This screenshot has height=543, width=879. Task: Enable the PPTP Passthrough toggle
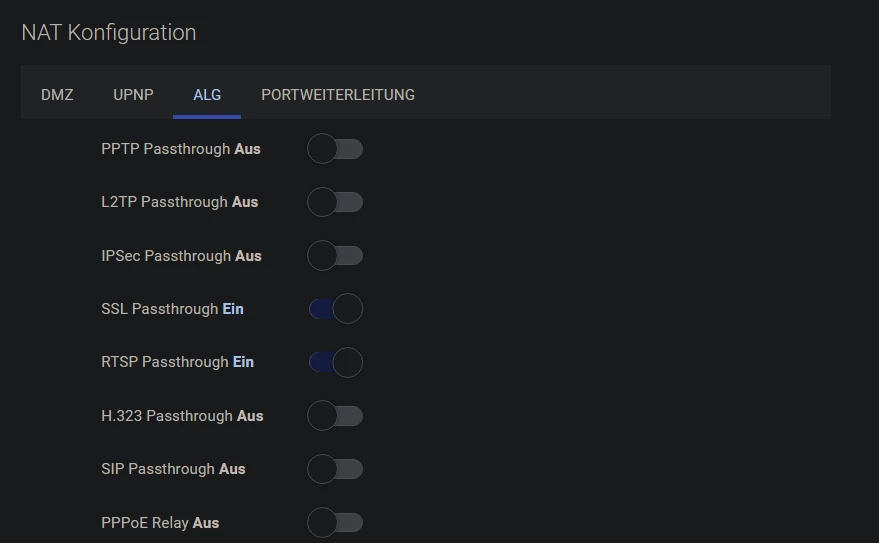click(x=335, y=149)
